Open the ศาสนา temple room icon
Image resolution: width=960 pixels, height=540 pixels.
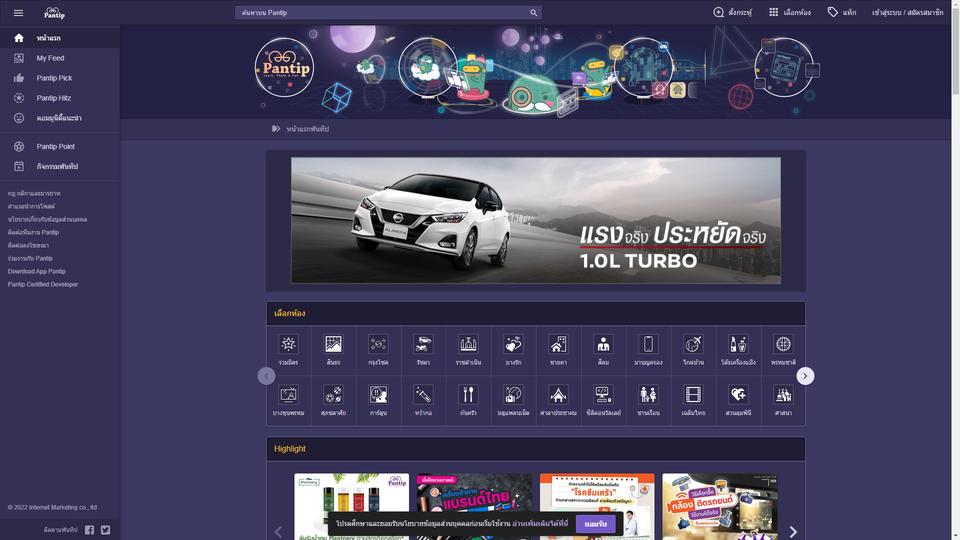pos(783,394)
